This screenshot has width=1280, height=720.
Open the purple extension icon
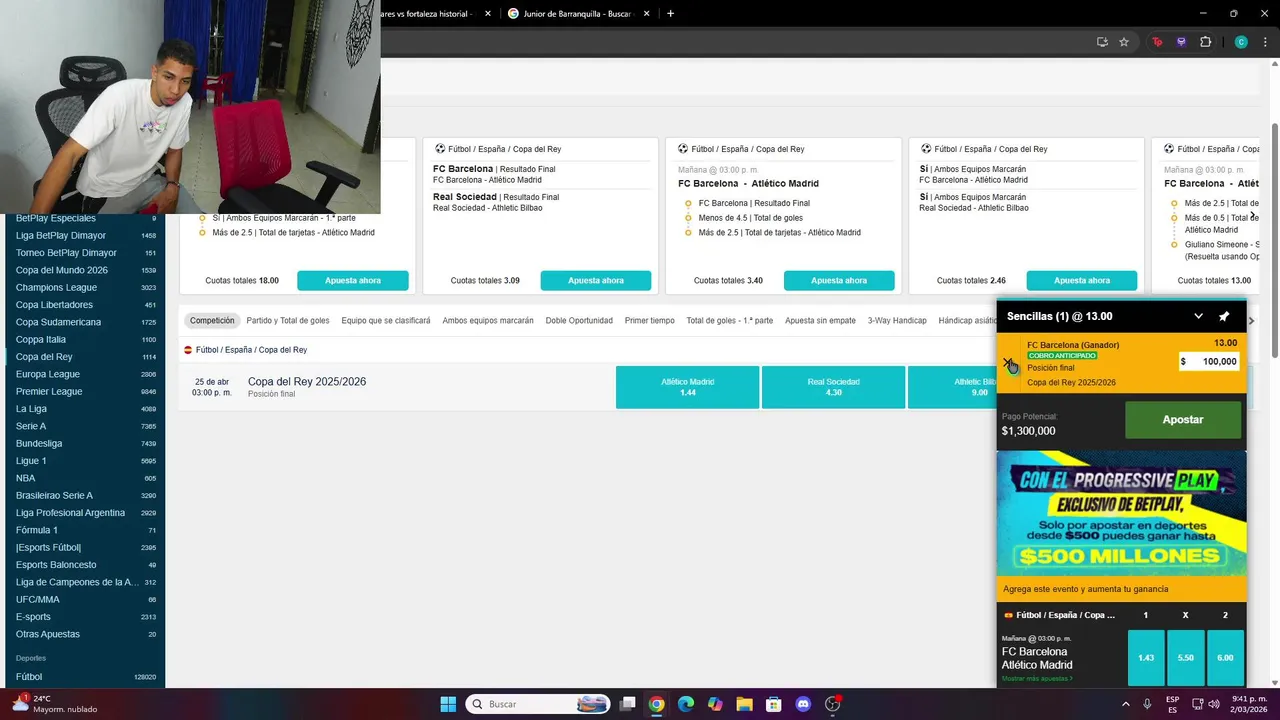click(x=1181, y=42)
